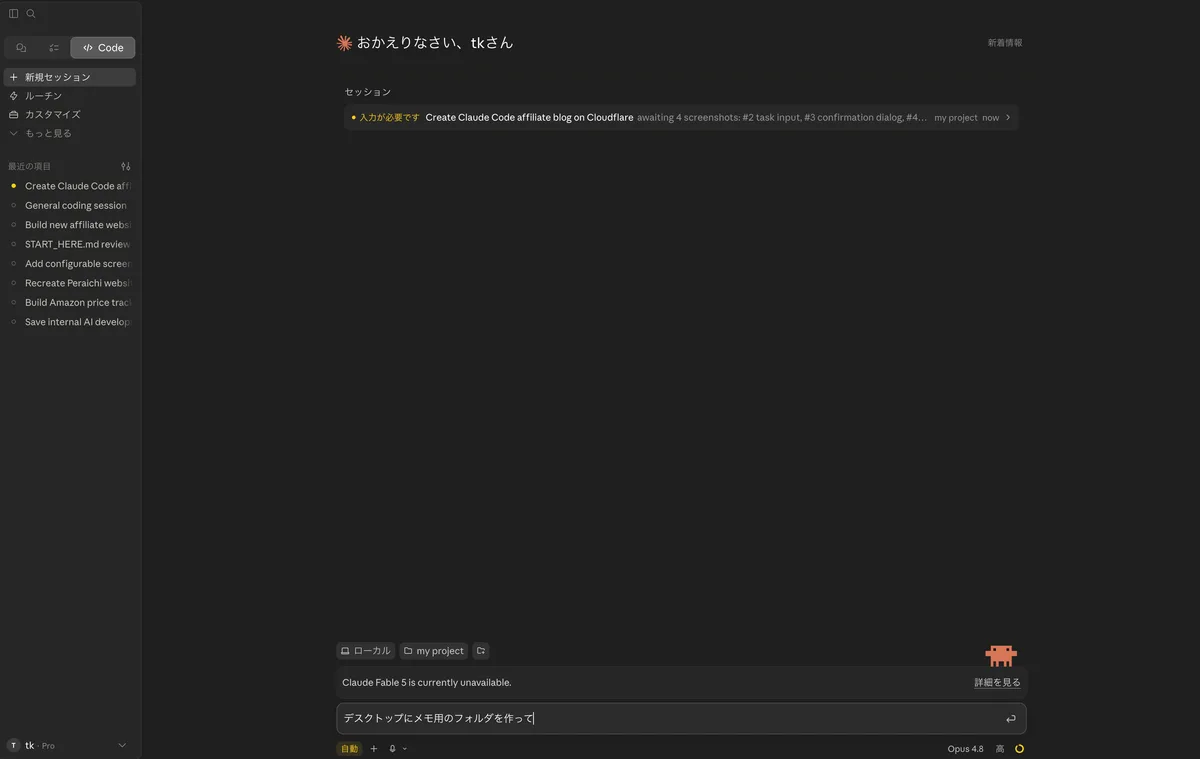Image resolution: width=1200 pixels, height=759 pixels.
Task: Switch to the tasks checklist tab icon
Action: pyautogui.click(x=54, y=48)
